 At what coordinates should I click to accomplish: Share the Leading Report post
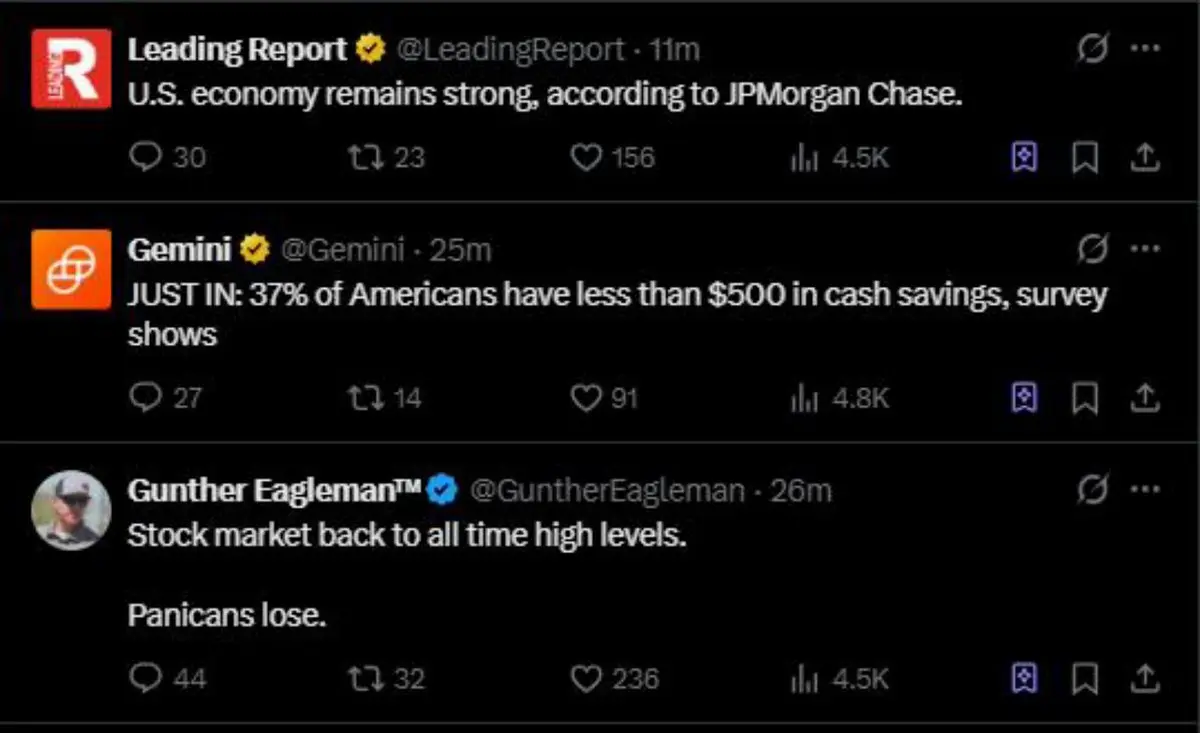point(1145,158)
